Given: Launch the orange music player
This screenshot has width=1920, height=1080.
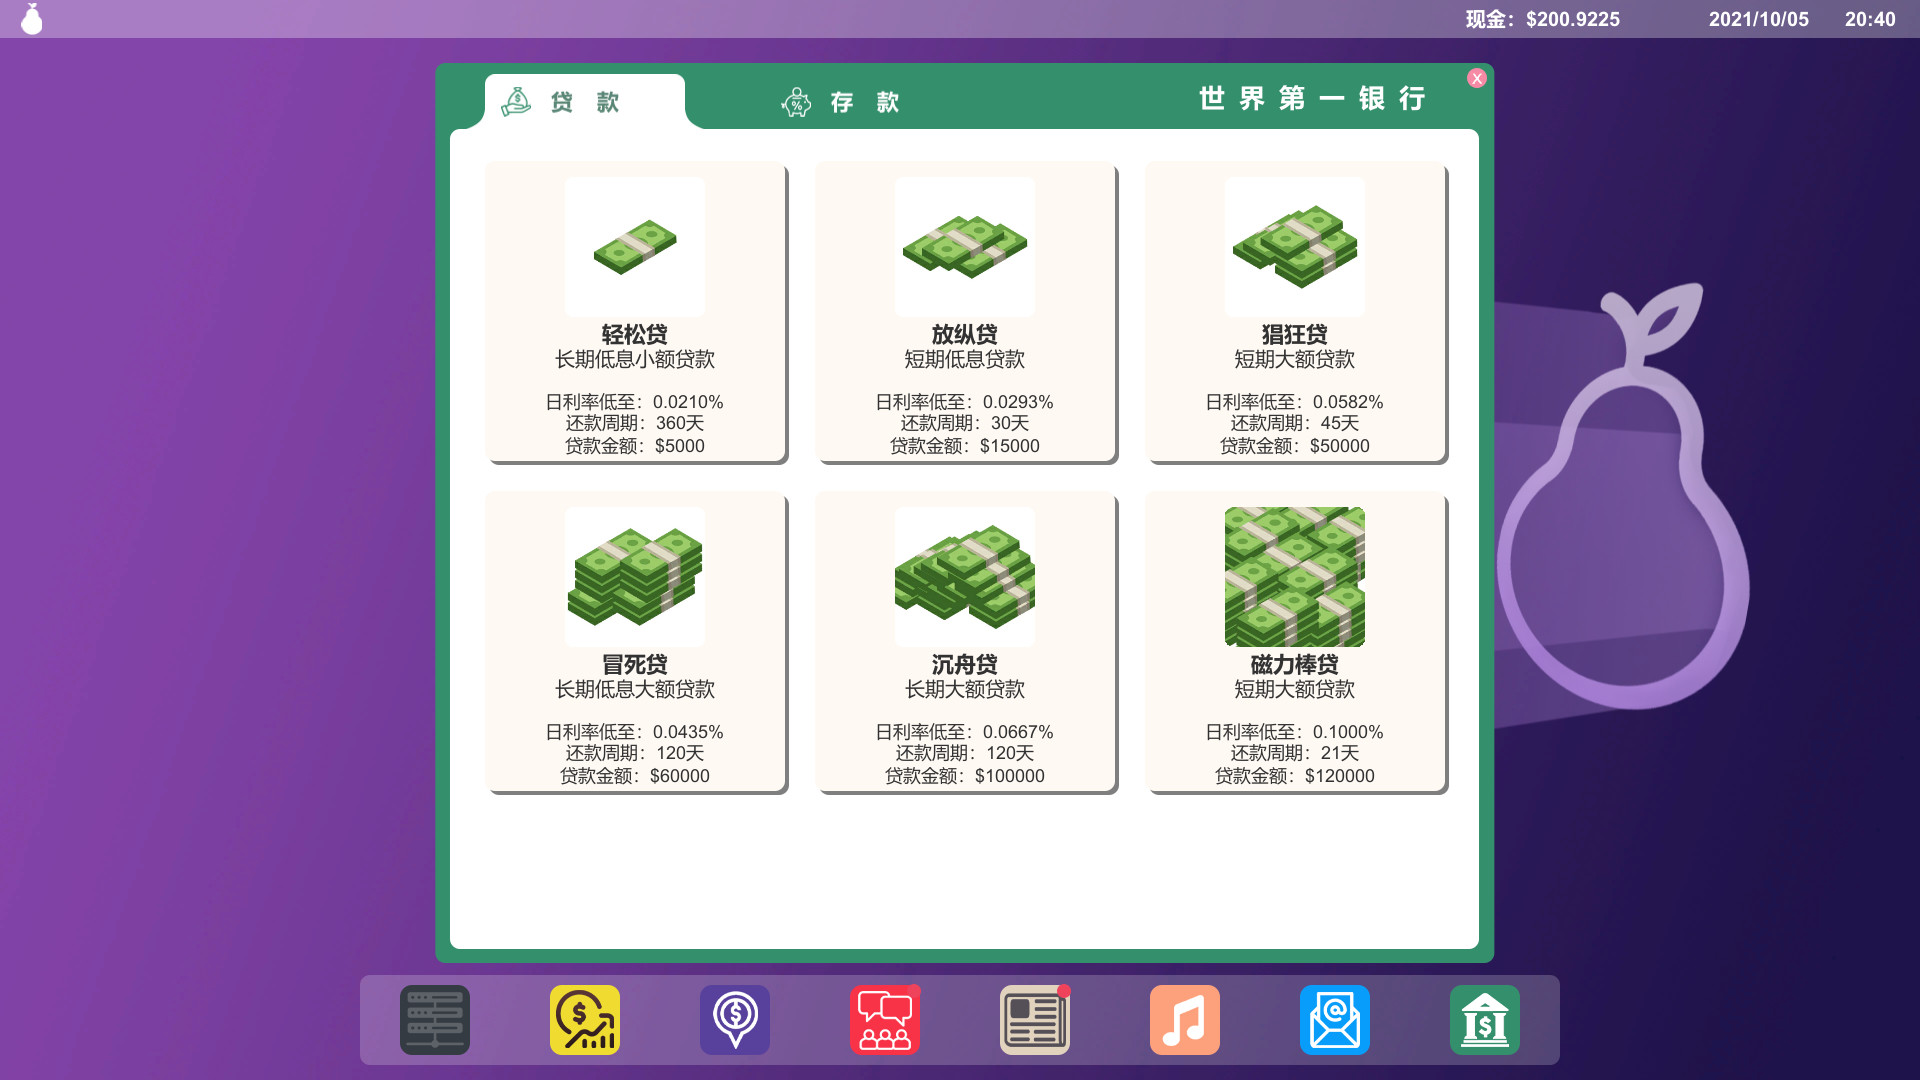Looking at the screenshot, I should click(x=1185, y=1019).
